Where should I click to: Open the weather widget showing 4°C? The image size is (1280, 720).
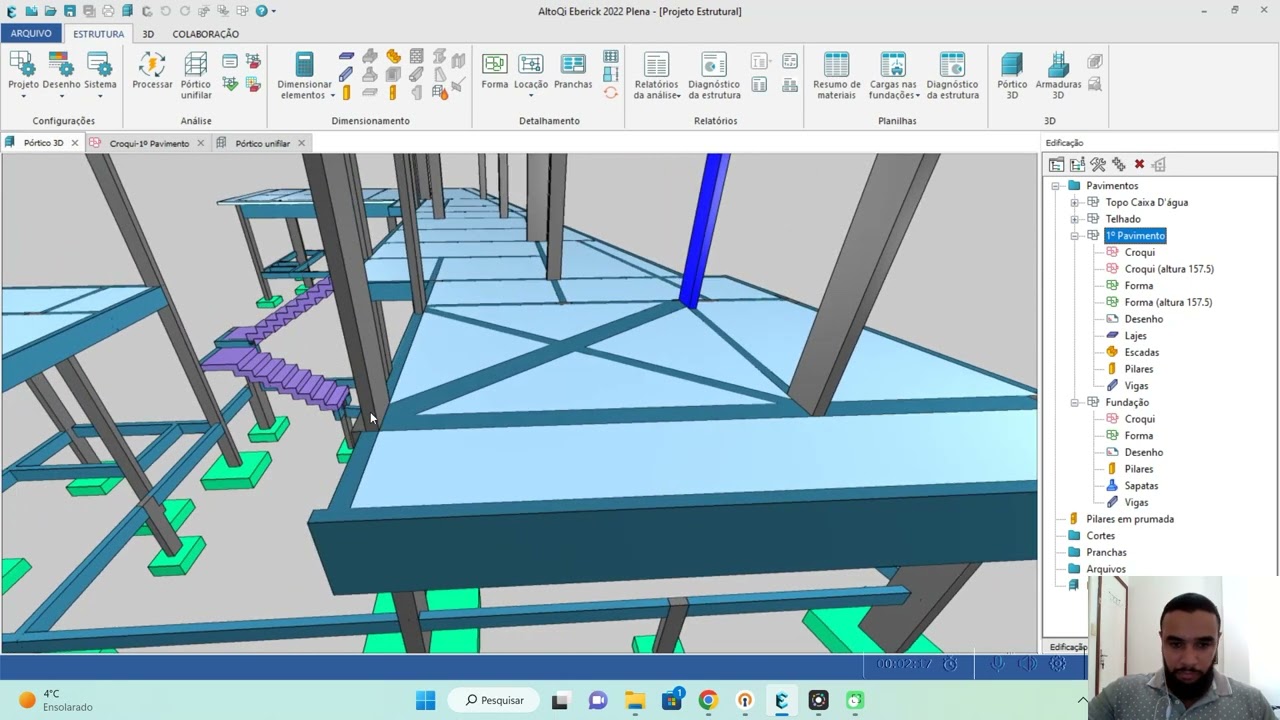[x=56, y=700]
